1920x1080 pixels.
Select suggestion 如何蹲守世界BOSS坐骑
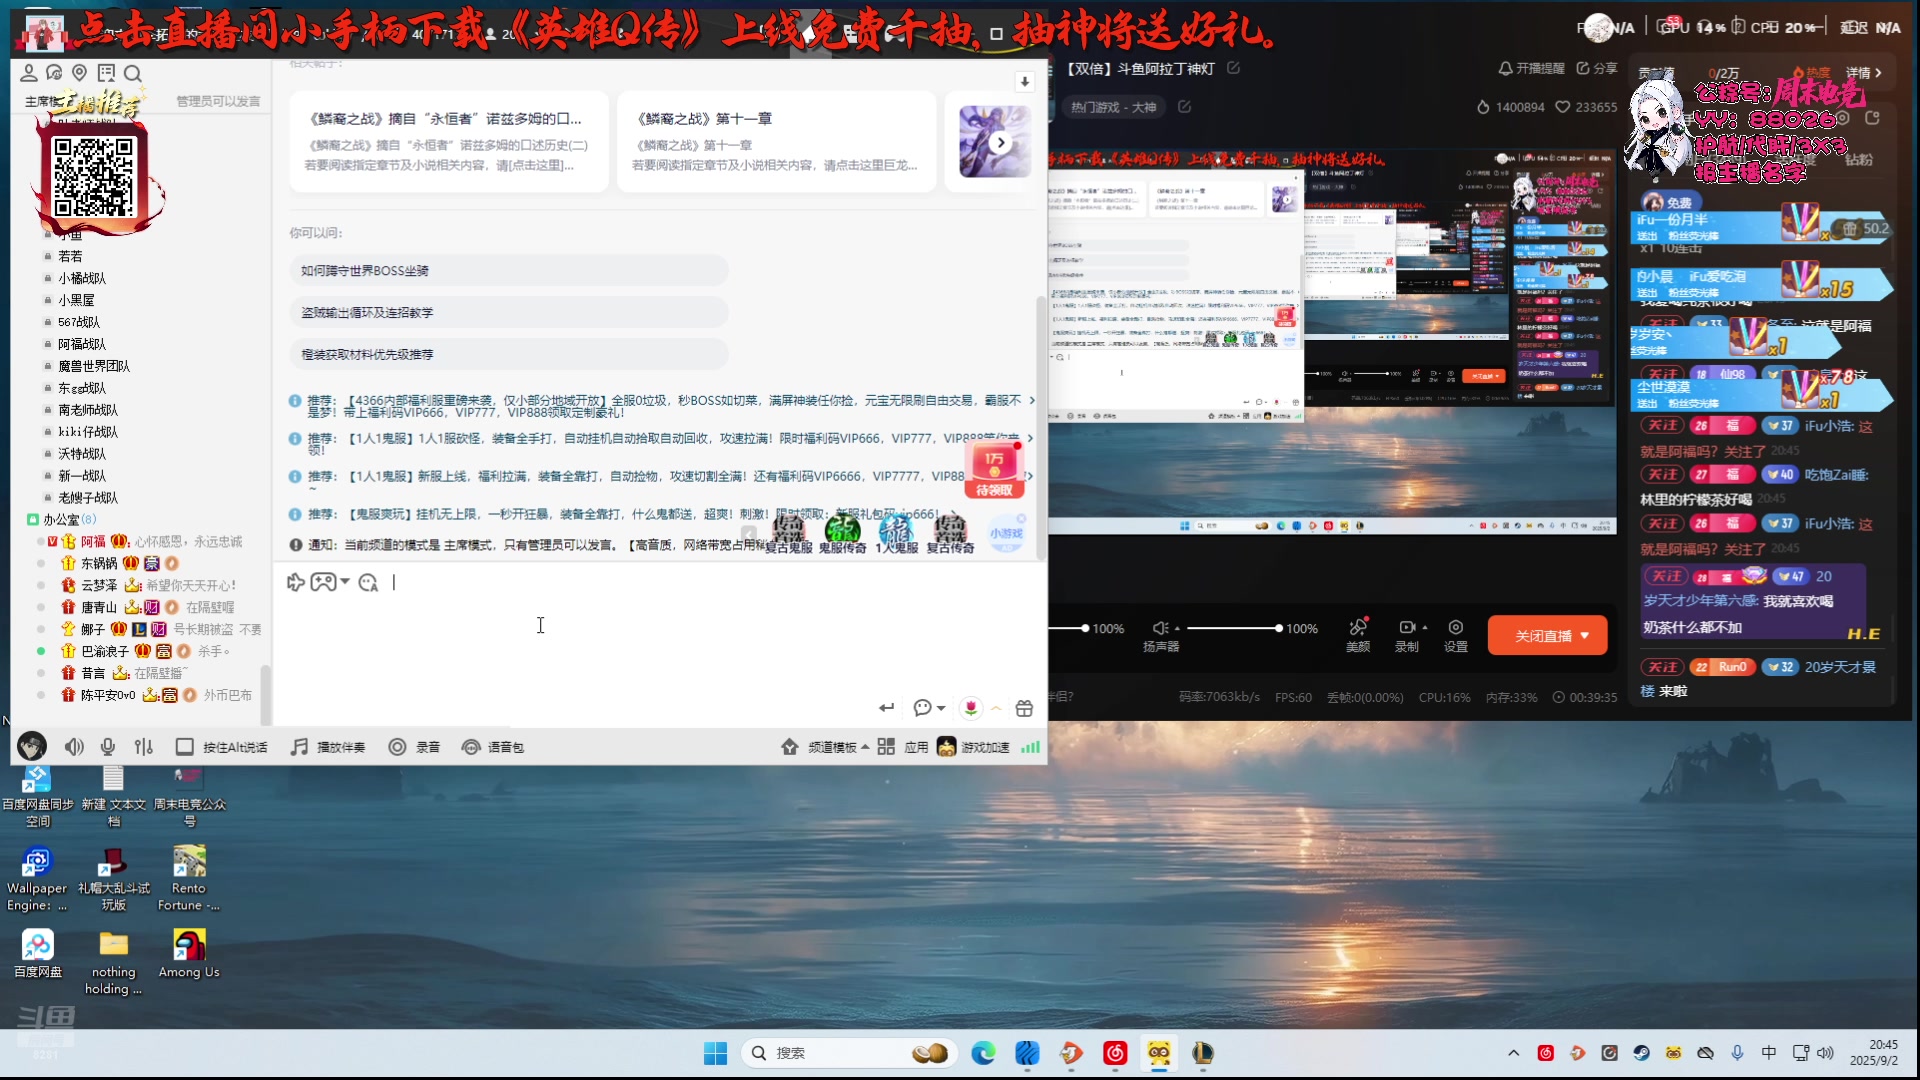509,271
